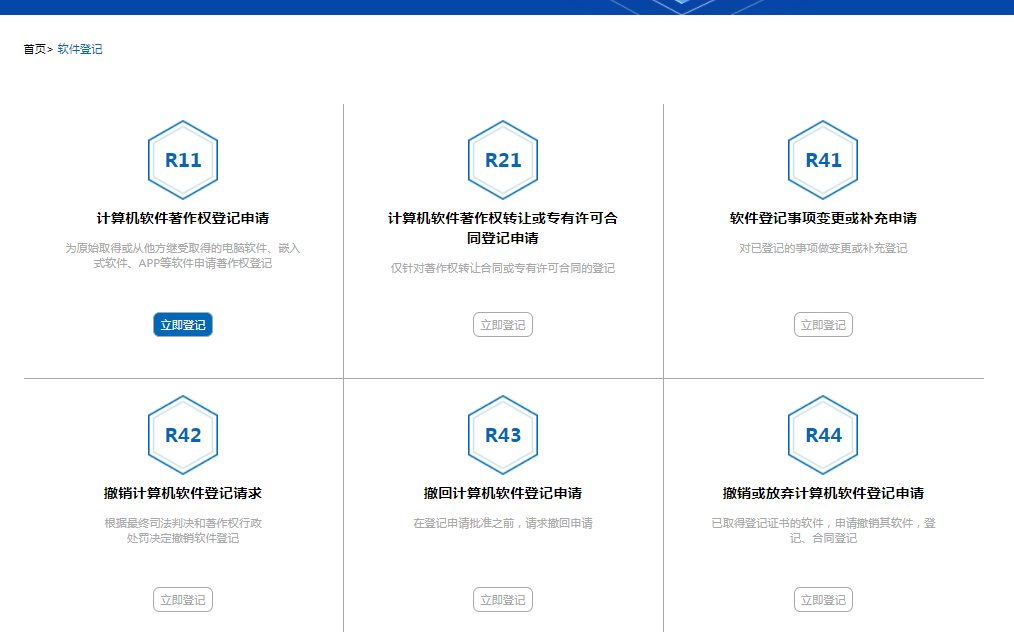Click the R21 hexagon badge icon
The width and height of the screenshot is (1014, 632).
pos(503,158)
